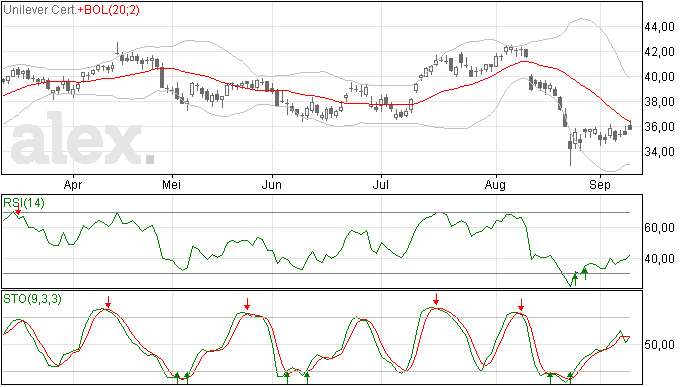Select the STO(9,3,3) panel label
Screen dimensions: 690x387
pos(32,299)
